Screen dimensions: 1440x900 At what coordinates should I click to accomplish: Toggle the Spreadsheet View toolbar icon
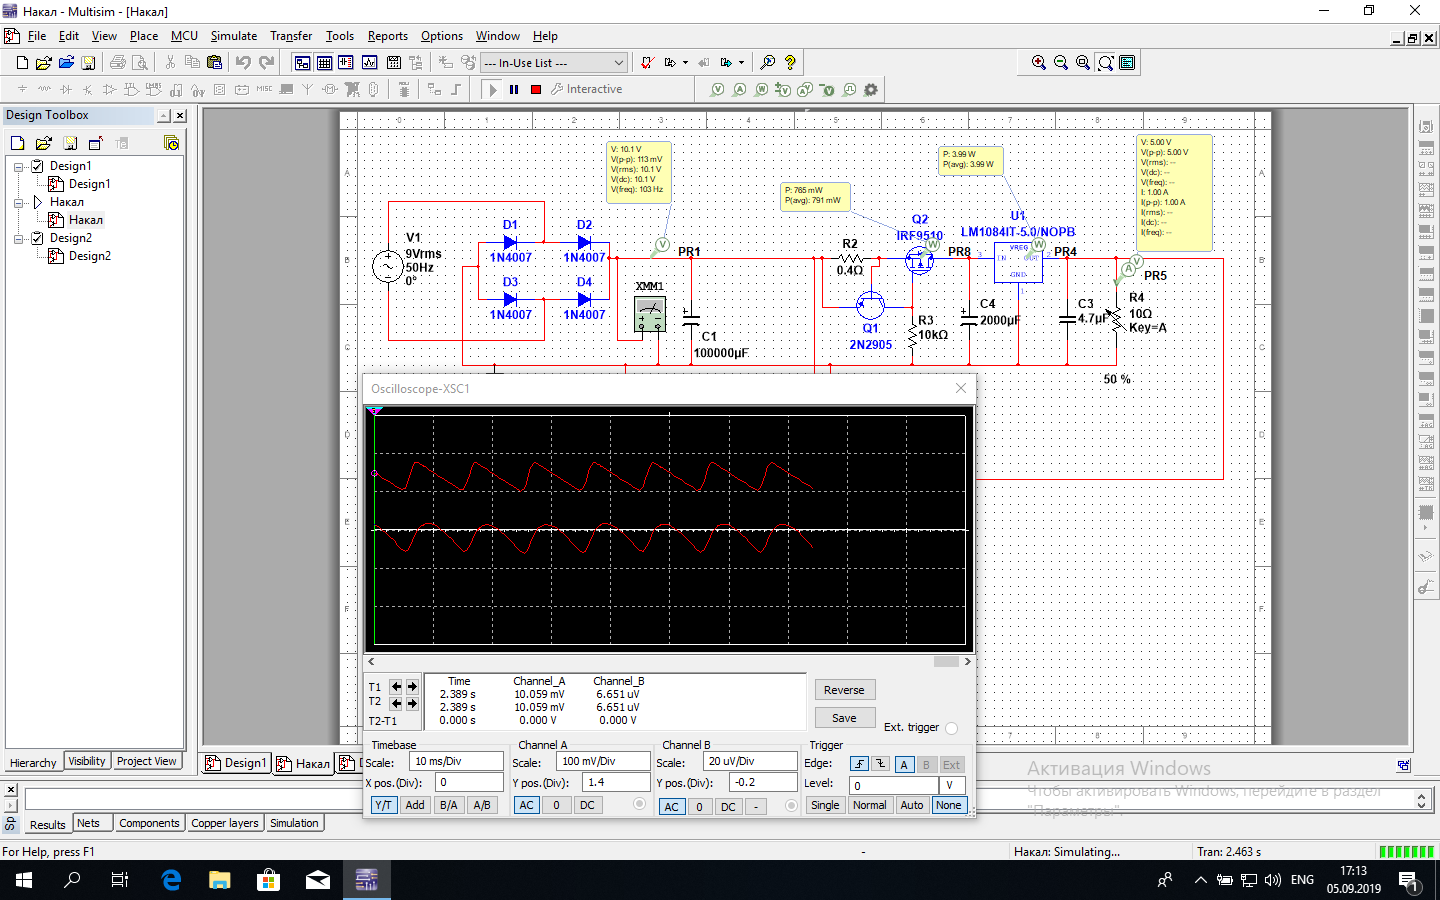324,62
